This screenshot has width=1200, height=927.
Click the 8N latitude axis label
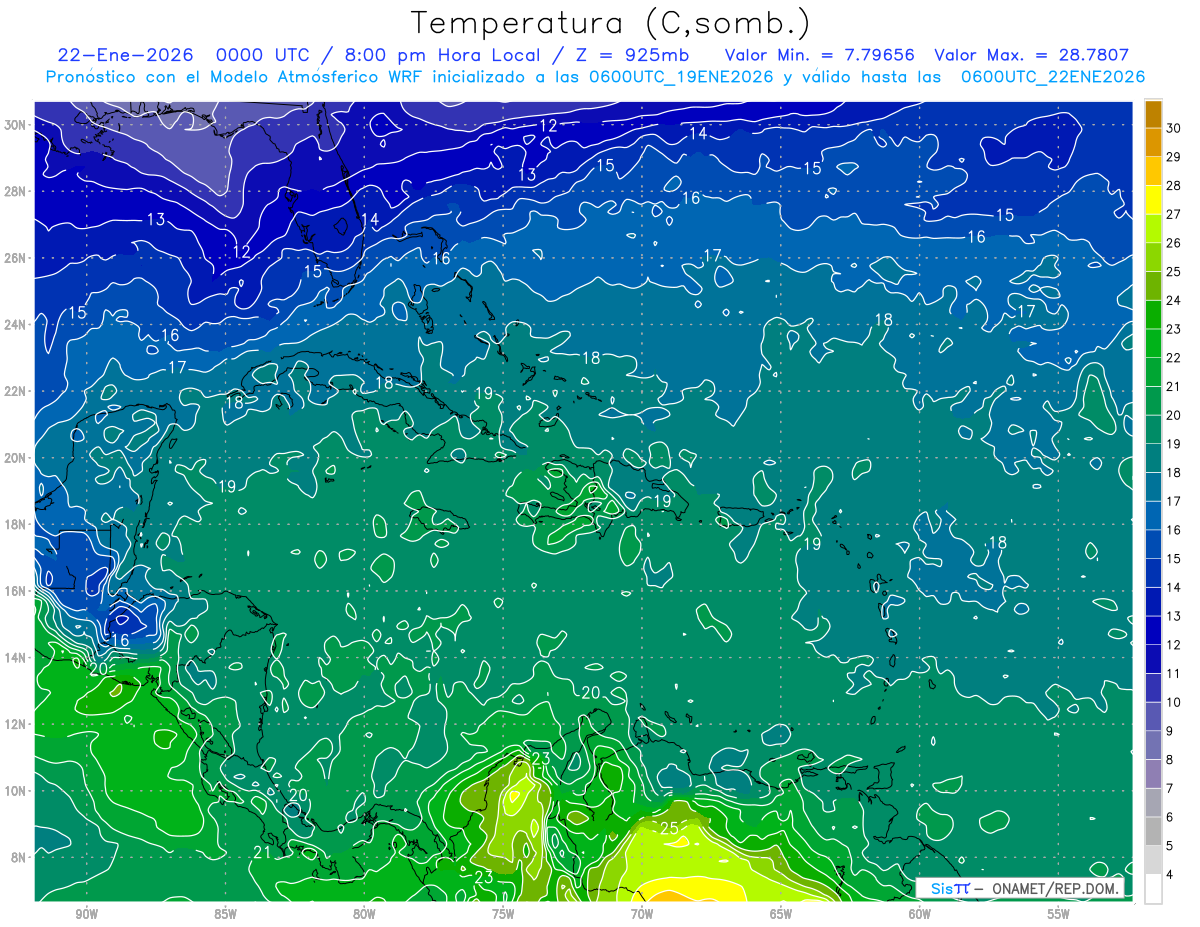point(20,857)
